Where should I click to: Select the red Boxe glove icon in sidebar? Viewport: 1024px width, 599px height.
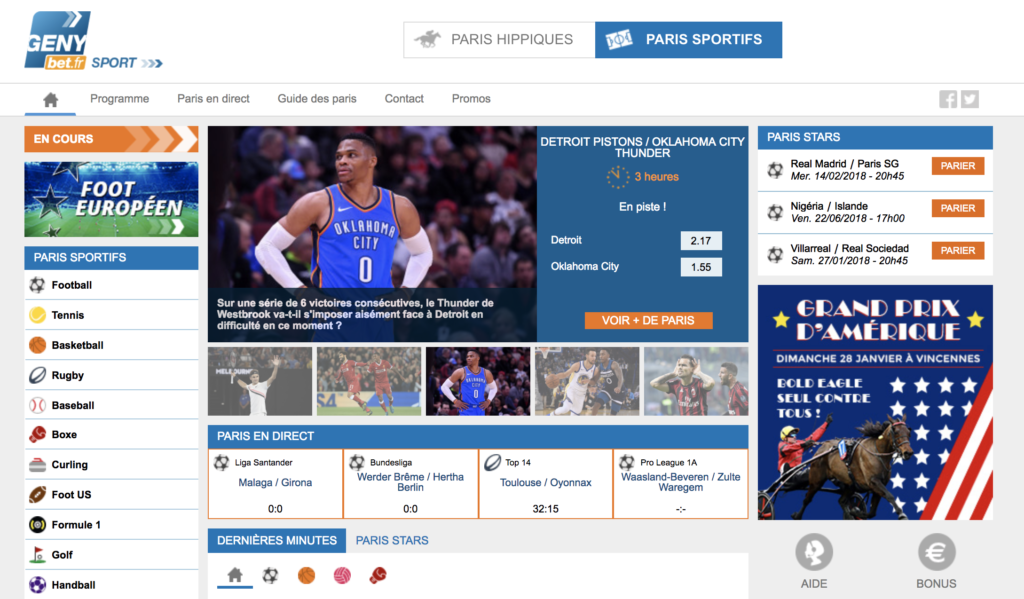click(37, 434)
